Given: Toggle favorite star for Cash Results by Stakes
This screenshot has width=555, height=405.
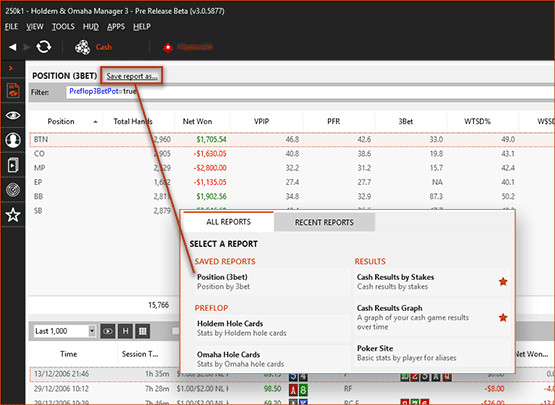Looking at the screenshot, I should 503,282.
